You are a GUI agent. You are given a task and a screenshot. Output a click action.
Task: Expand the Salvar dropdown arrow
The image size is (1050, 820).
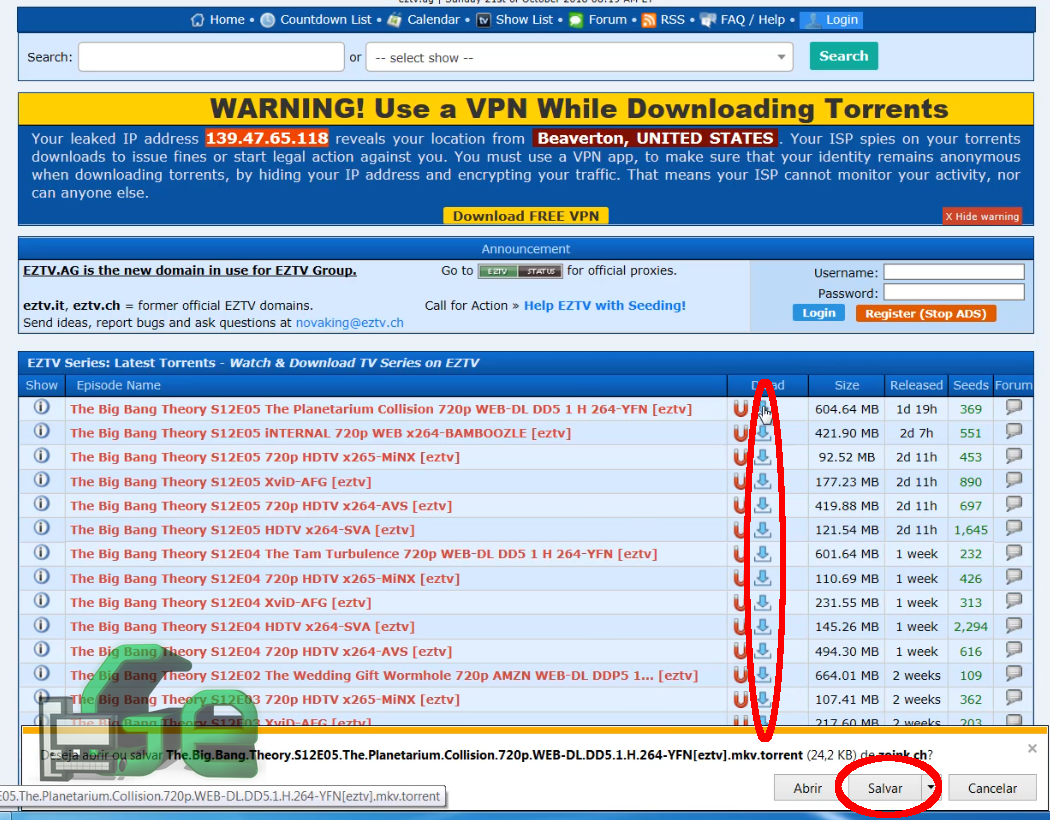930,788
